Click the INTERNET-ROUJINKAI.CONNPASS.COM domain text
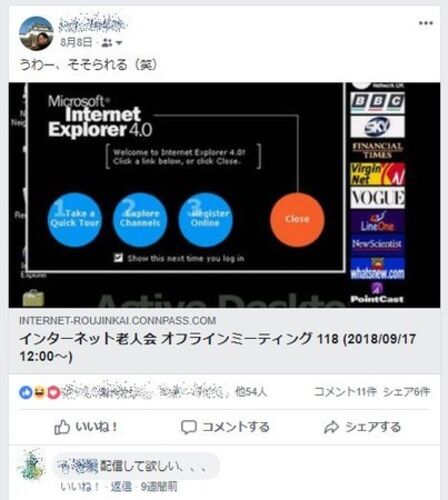 coord(117,321)
